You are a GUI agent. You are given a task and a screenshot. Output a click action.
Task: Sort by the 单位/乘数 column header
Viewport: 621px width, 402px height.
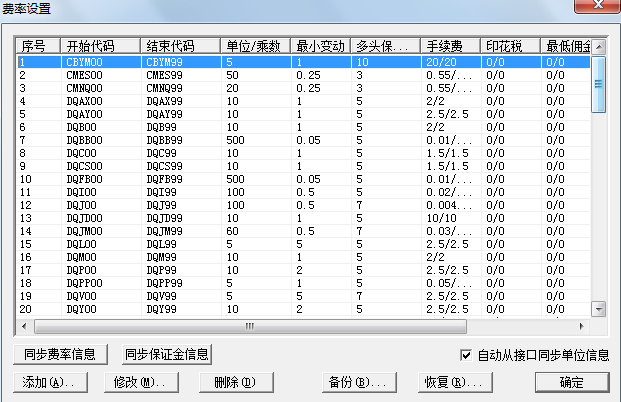256,46
